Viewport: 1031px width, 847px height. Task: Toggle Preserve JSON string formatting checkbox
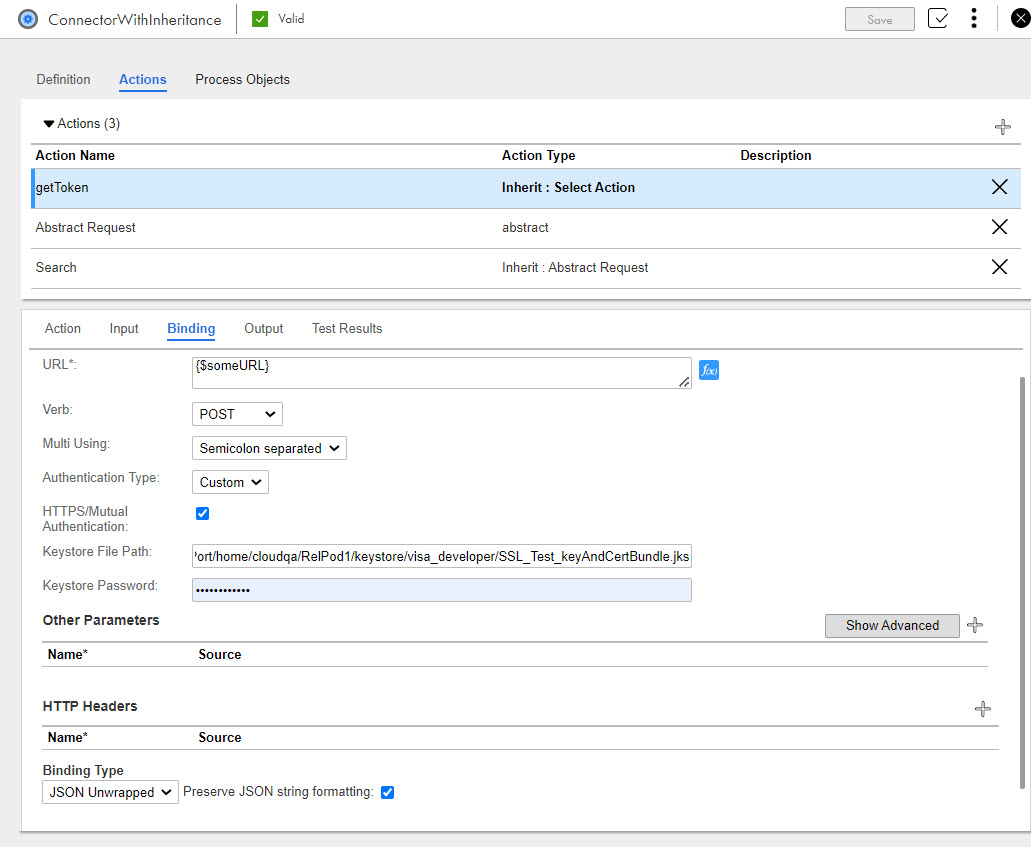[387, 792]
